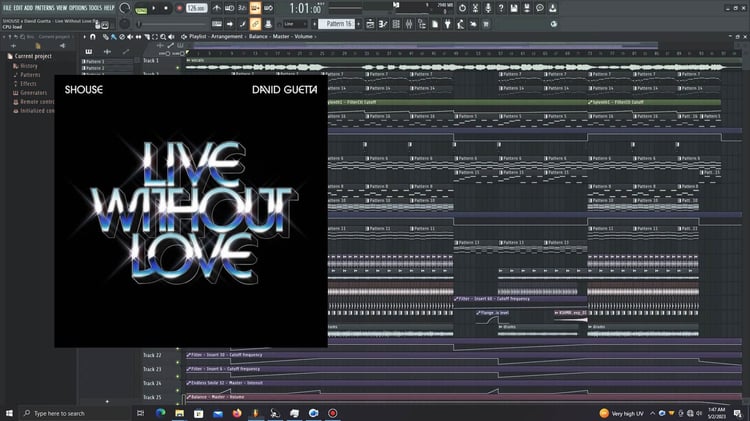Open the Pattern 16 selector

coord(339,24)
